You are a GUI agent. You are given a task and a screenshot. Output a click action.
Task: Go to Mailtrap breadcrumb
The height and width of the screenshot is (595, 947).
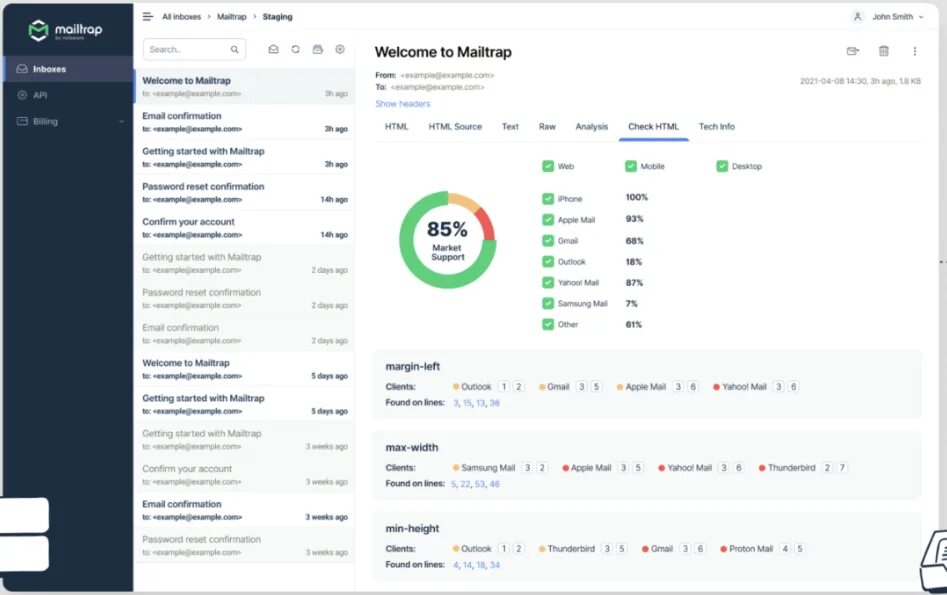coord(231,17)
